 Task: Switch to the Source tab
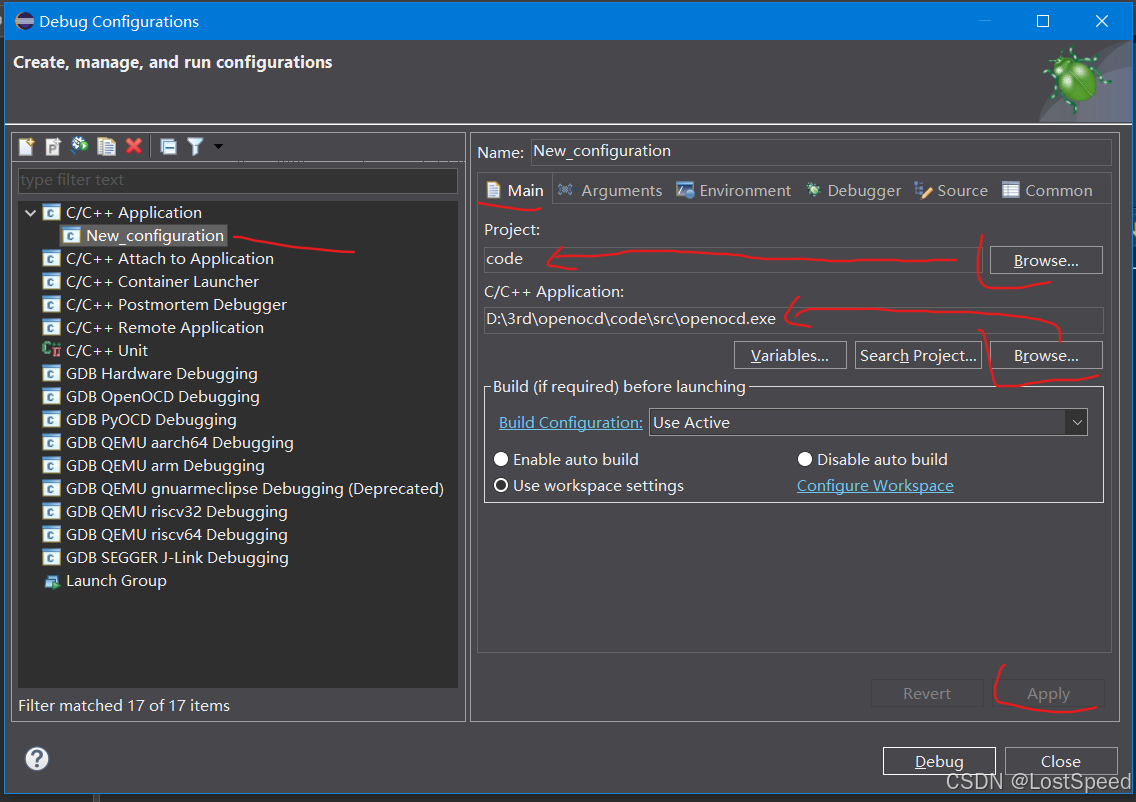(951, 191)
